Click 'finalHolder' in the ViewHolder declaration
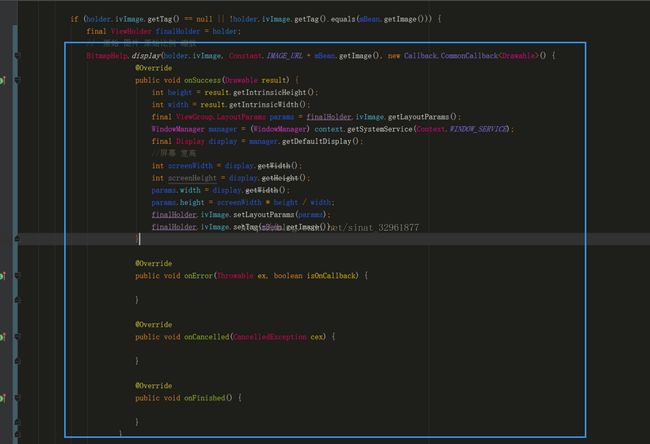650x444 pixels. pos(178,31)
